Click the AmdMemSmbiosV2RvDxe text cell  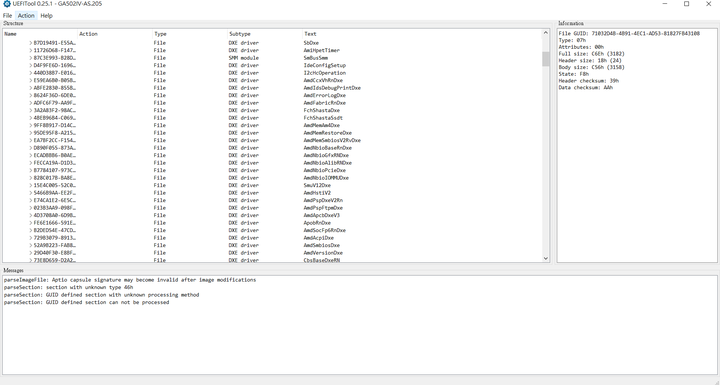pos(332,140)
